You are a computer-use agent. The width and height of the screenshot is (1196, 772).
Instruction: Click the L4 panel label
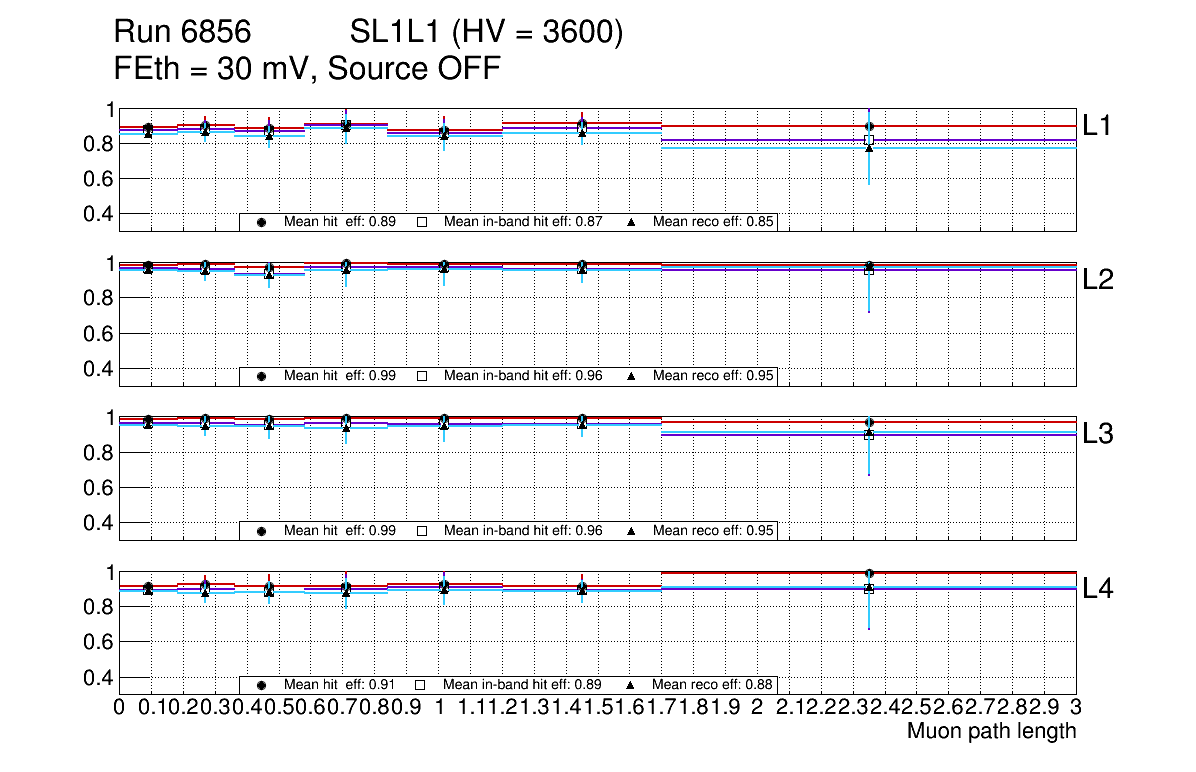pos(1100,590)
